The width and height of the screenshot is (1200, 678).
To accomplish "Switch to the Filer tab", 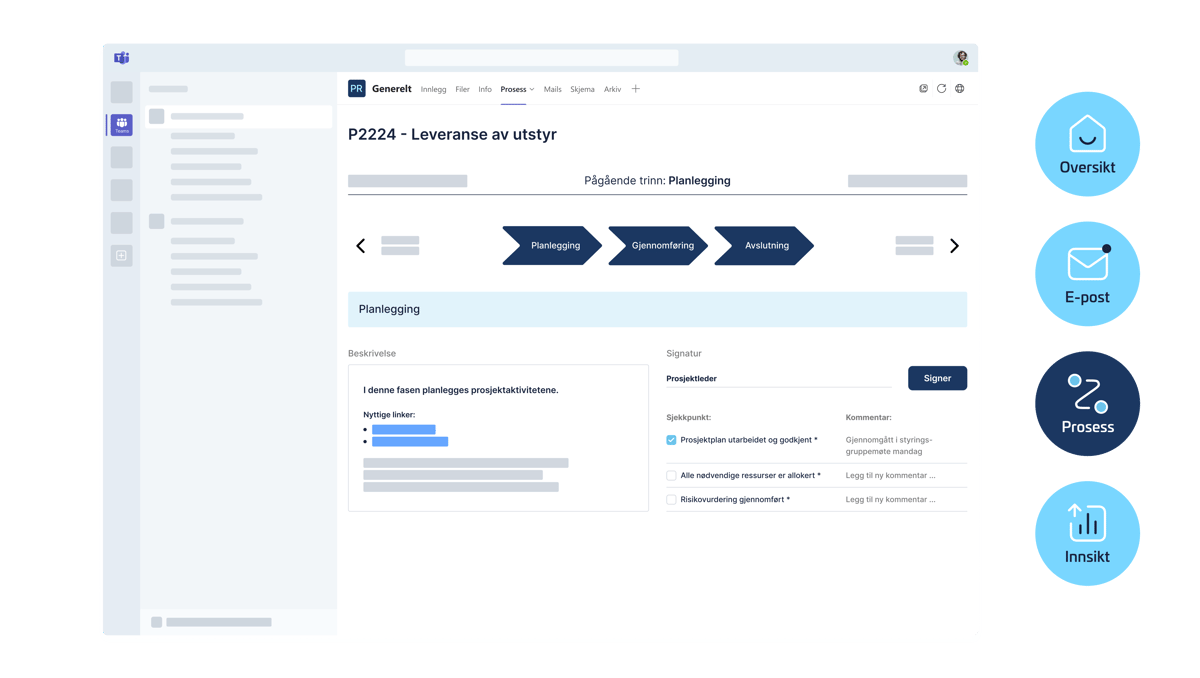I will [462, 89].
